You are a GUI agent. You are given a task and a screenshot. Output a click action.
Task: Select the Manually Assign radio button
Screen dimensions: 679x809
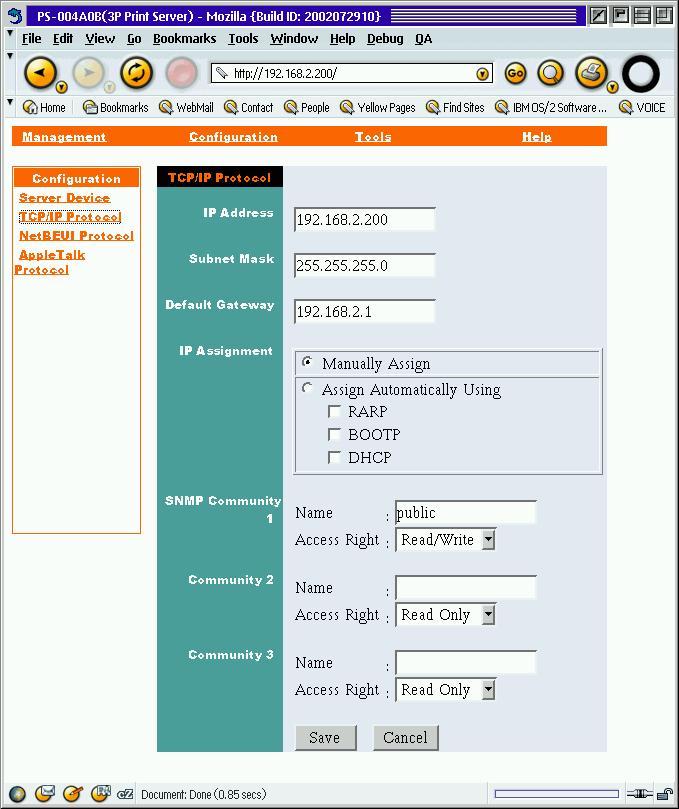coord(307,363)
